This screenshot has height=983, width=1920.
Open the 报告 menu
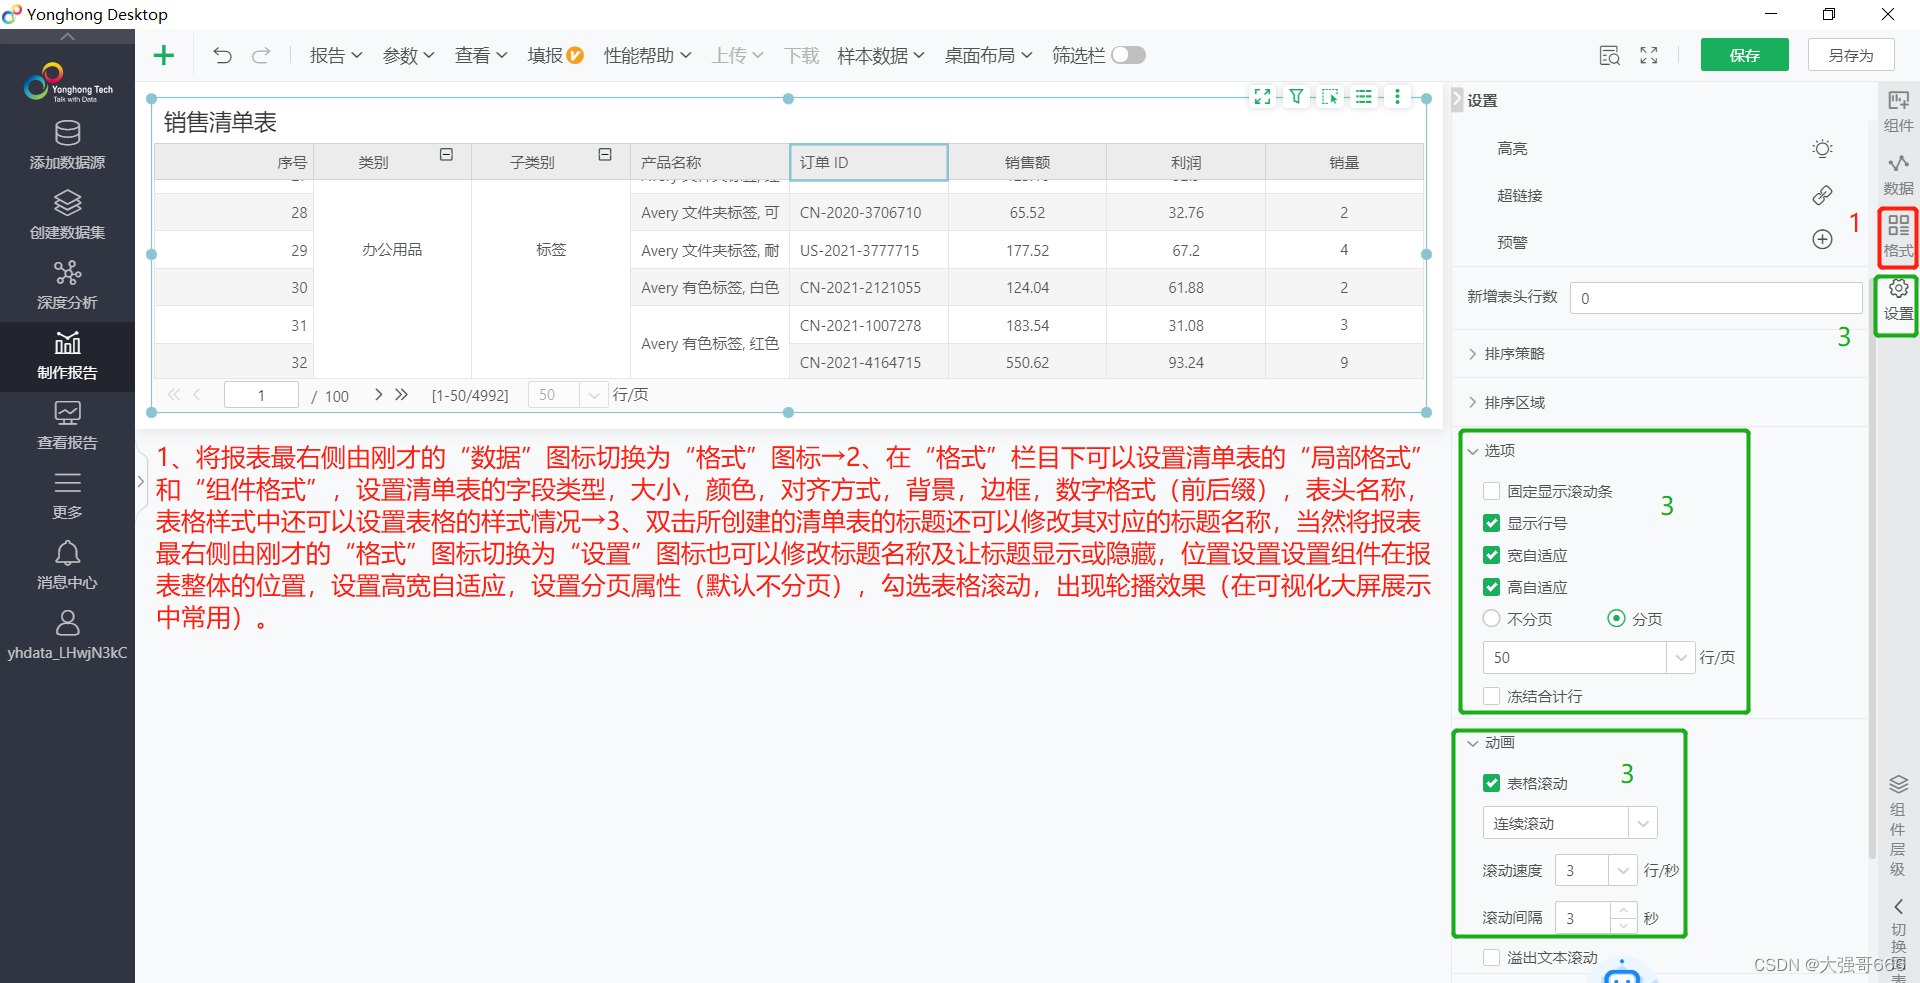point(336,55)
